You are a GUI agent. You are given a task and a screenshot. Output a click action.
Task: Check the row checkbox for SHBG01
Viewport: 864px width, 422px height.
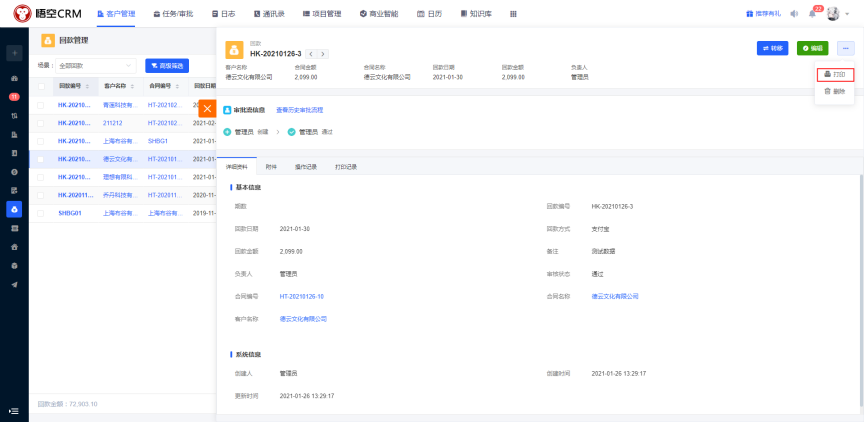click(x=41, y=213)
